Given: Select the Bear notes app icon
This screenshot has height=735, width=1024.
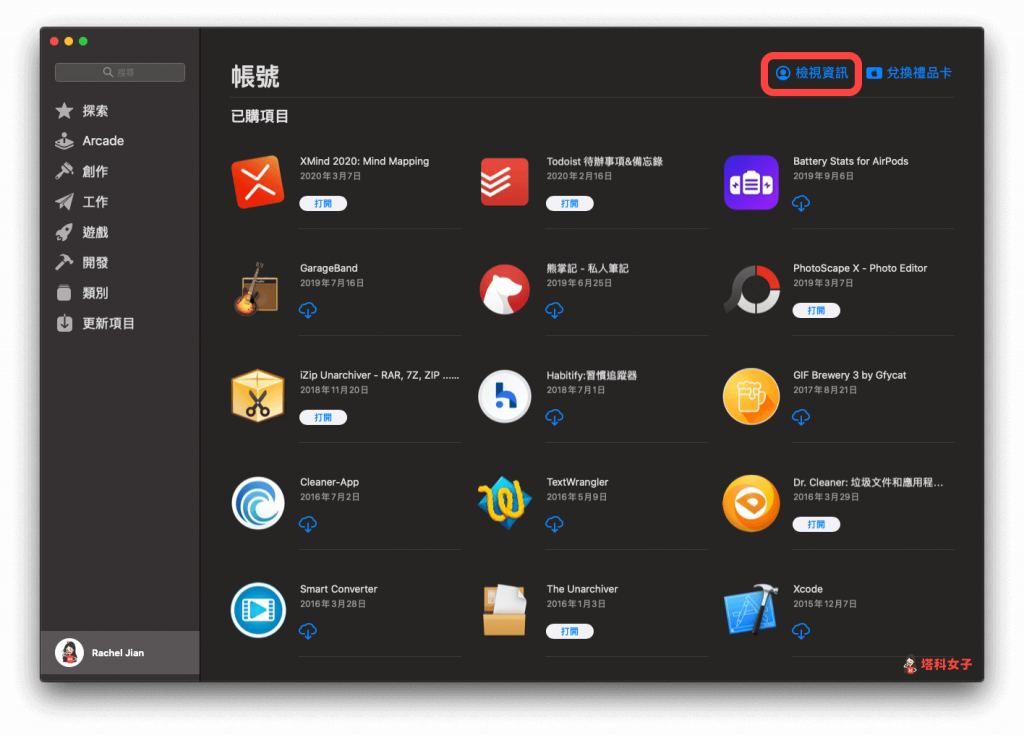Looking at the screenshot, I should [x=504, y=289].
